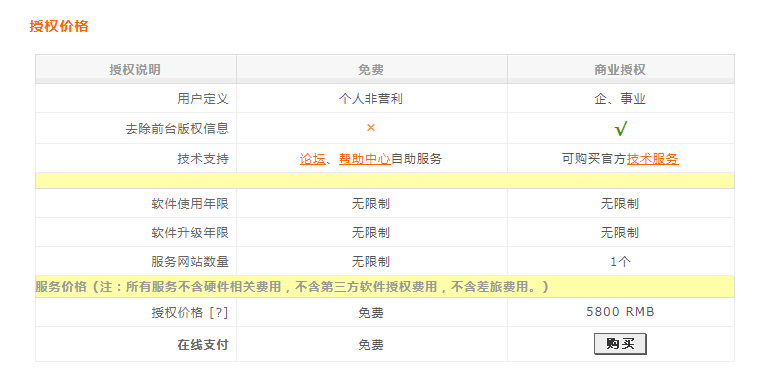Click the 技术支持 row label

point(203,159)
